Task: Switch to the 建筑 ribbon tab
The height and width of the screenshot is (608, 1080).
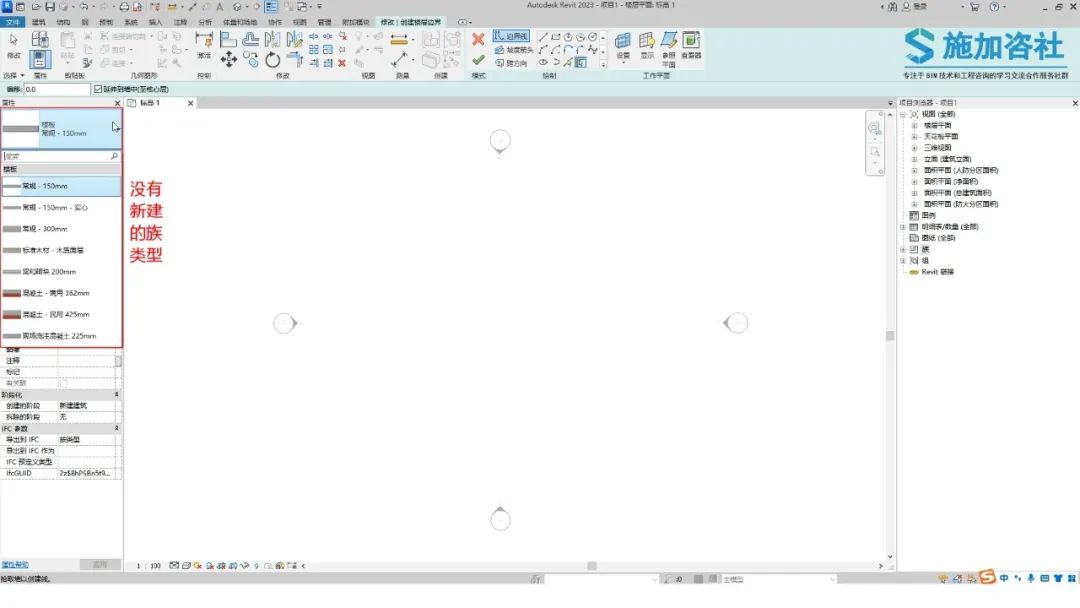Action: coord(39,22)
